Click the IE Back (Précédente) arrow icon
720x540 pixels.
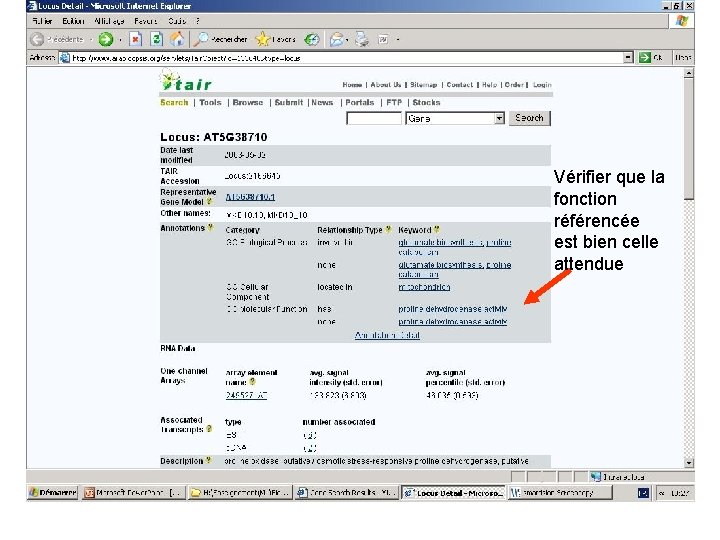click(37, 39)
